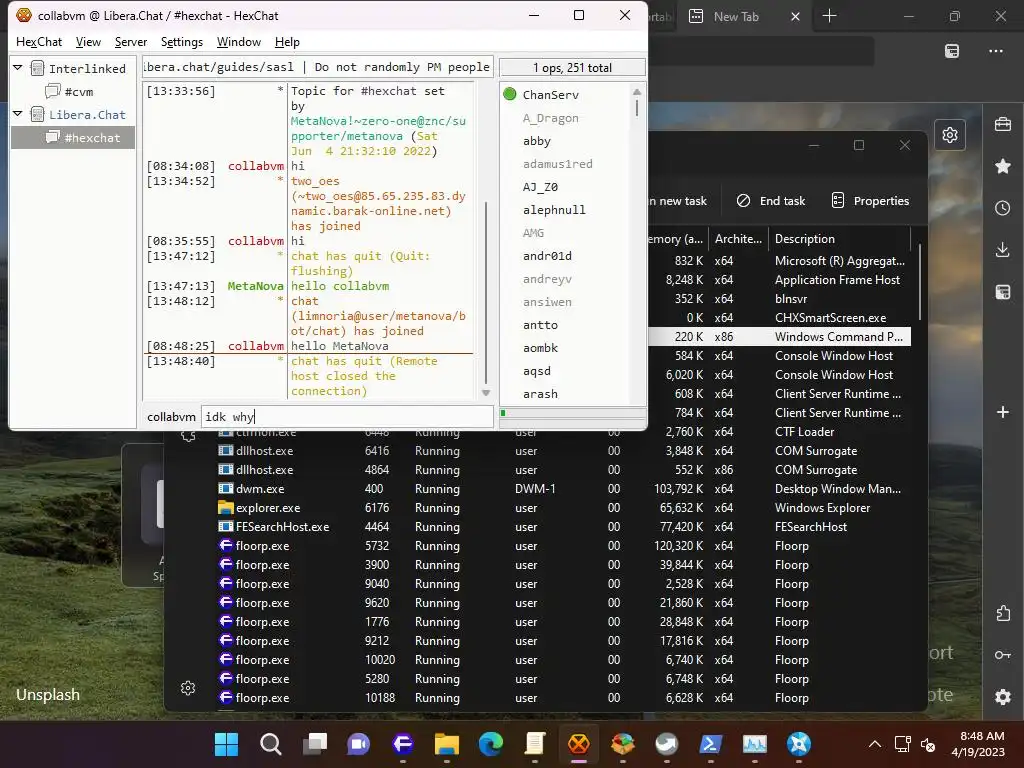Open downloads in browser sidebar
The height and width of the screenshot is (768, 1024).
(x=1002, y=249)
